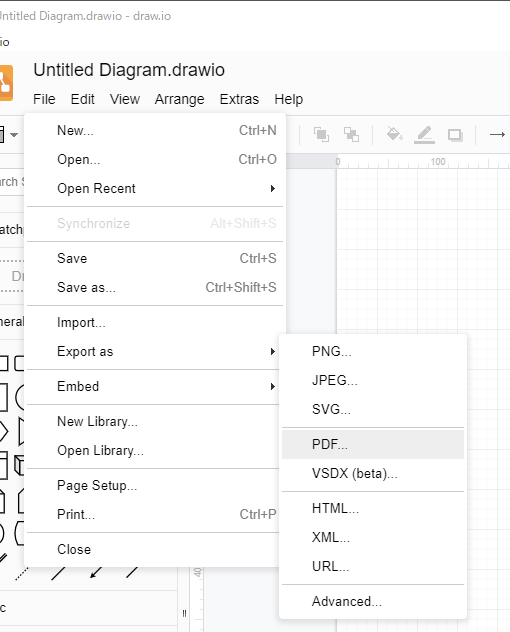Export diagram as JPEG...
510x632 pixels.
point(373,380)
